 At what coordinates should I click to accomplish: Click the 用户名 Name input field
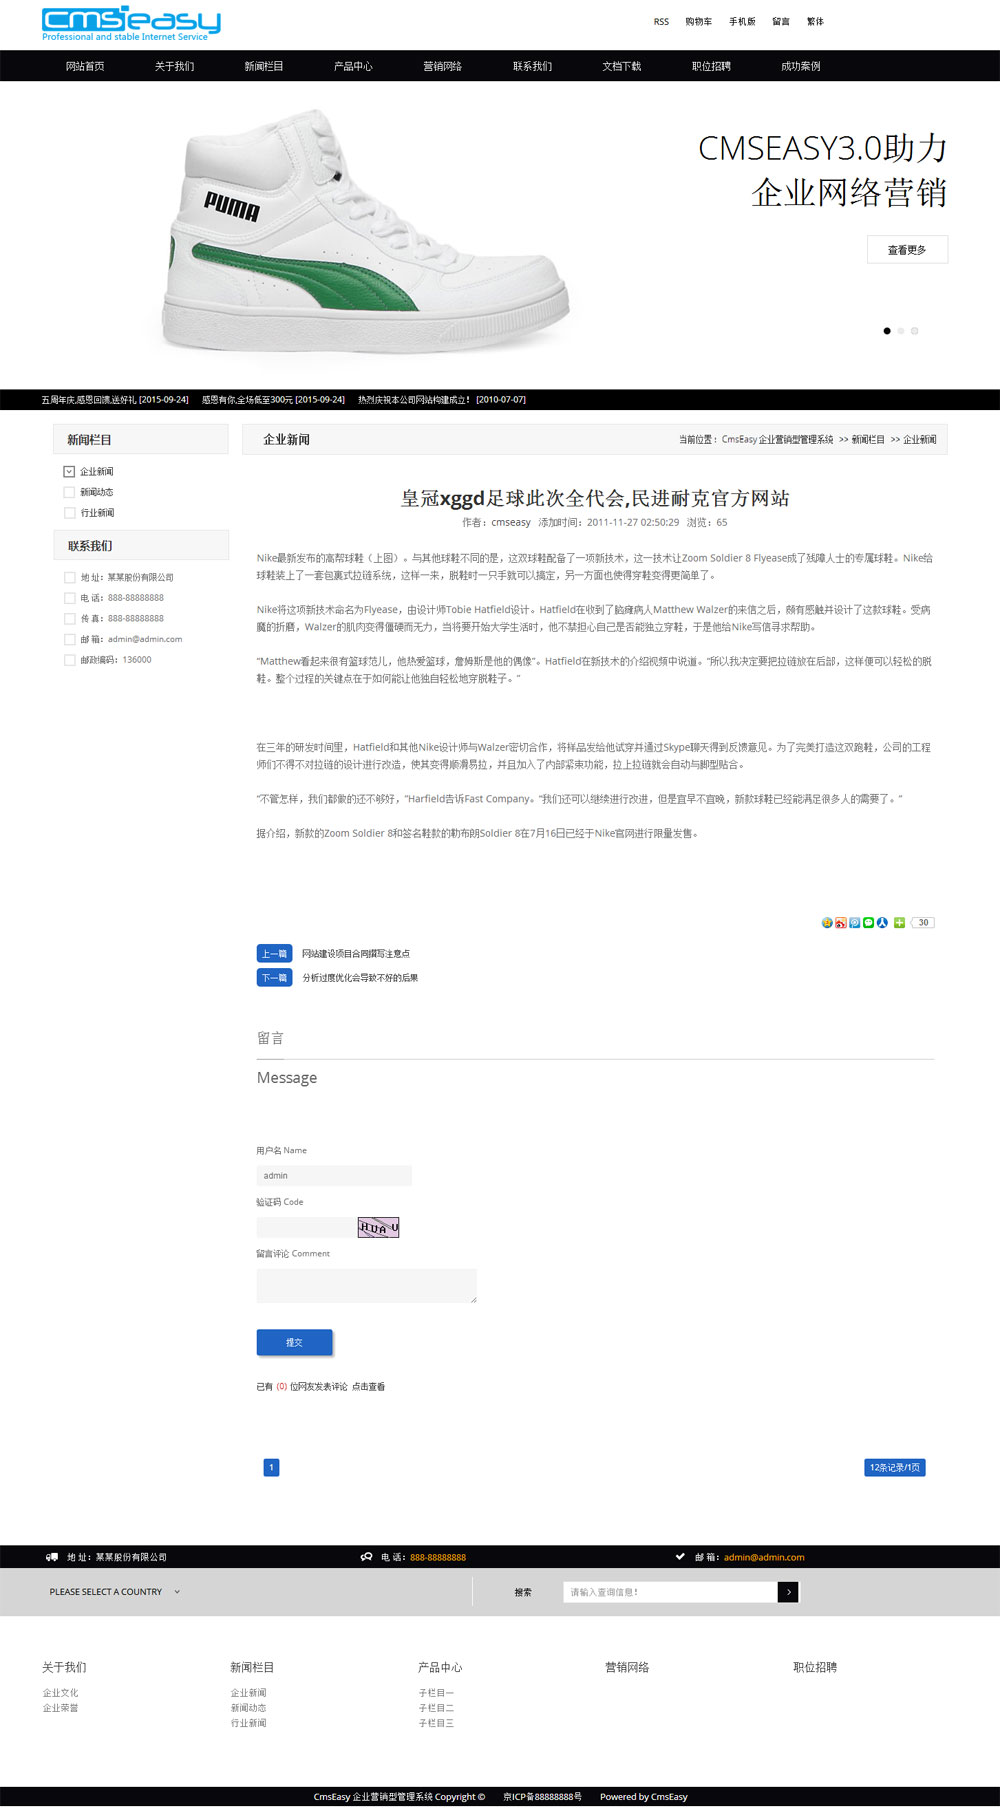click(334, 1176)
